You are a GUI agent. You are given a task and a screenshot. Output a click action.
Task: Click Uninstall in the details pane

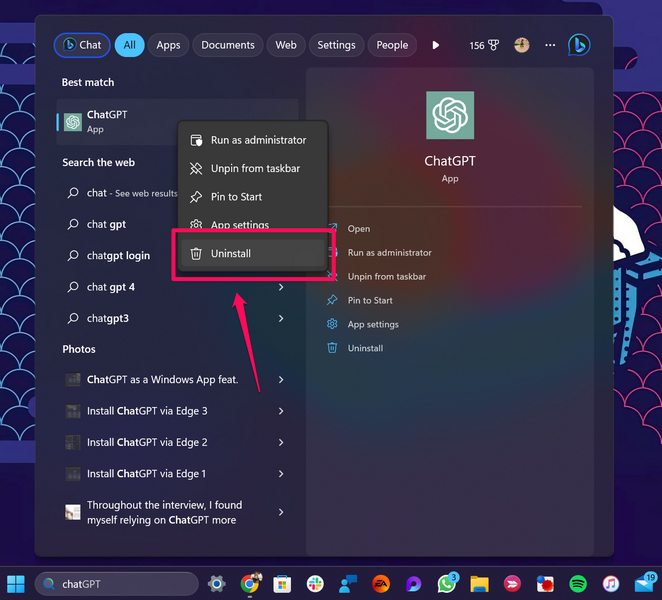coord(365,348)
